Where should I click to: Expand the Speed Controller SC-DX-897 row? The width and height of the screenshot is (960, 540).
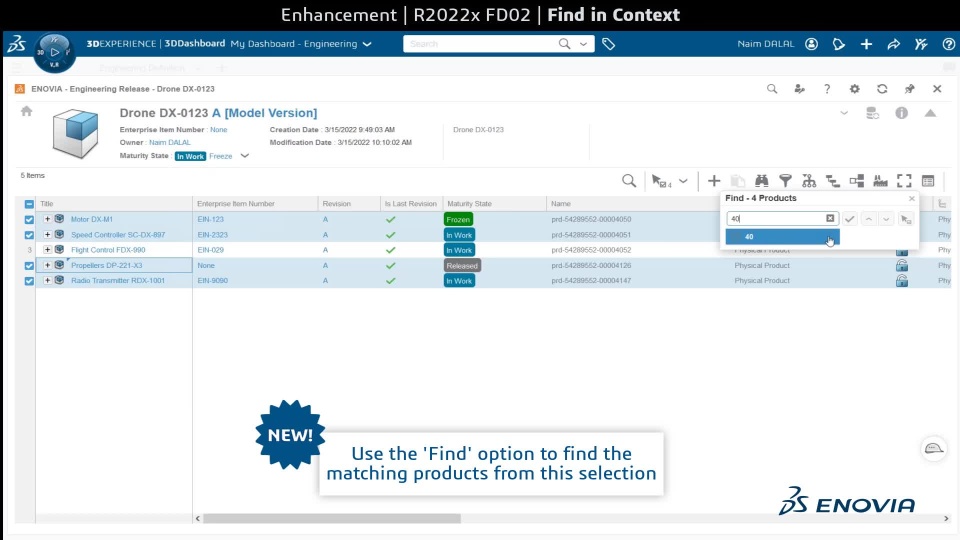tap(47, 234)
